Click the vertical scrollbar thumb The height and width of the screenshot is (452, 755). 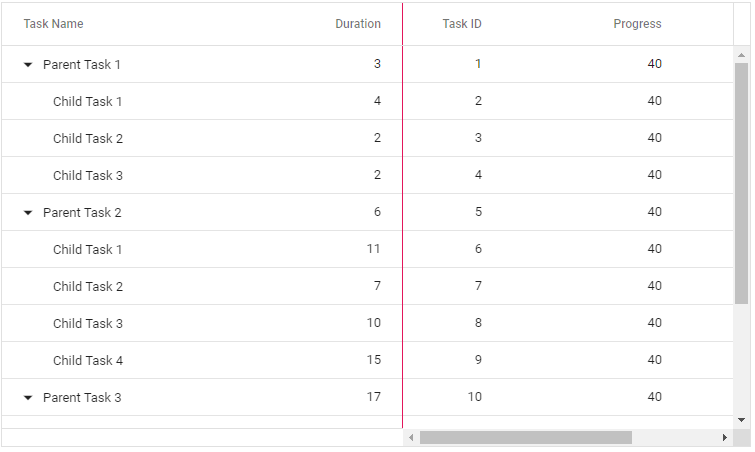tap(742, 183)
